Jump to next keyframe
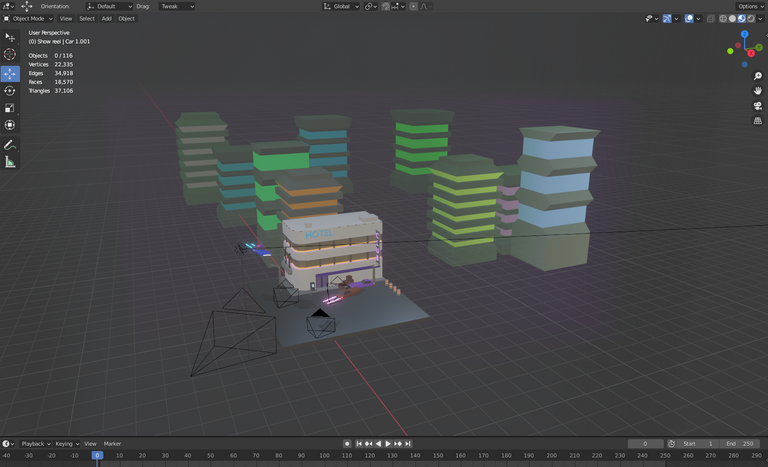Image resolution: width=768 pixels, height=467 pixels. coord(398,443)
